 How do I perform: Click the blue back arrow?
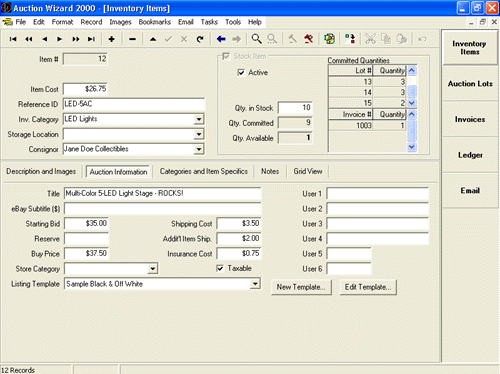[x=221, y=39]
